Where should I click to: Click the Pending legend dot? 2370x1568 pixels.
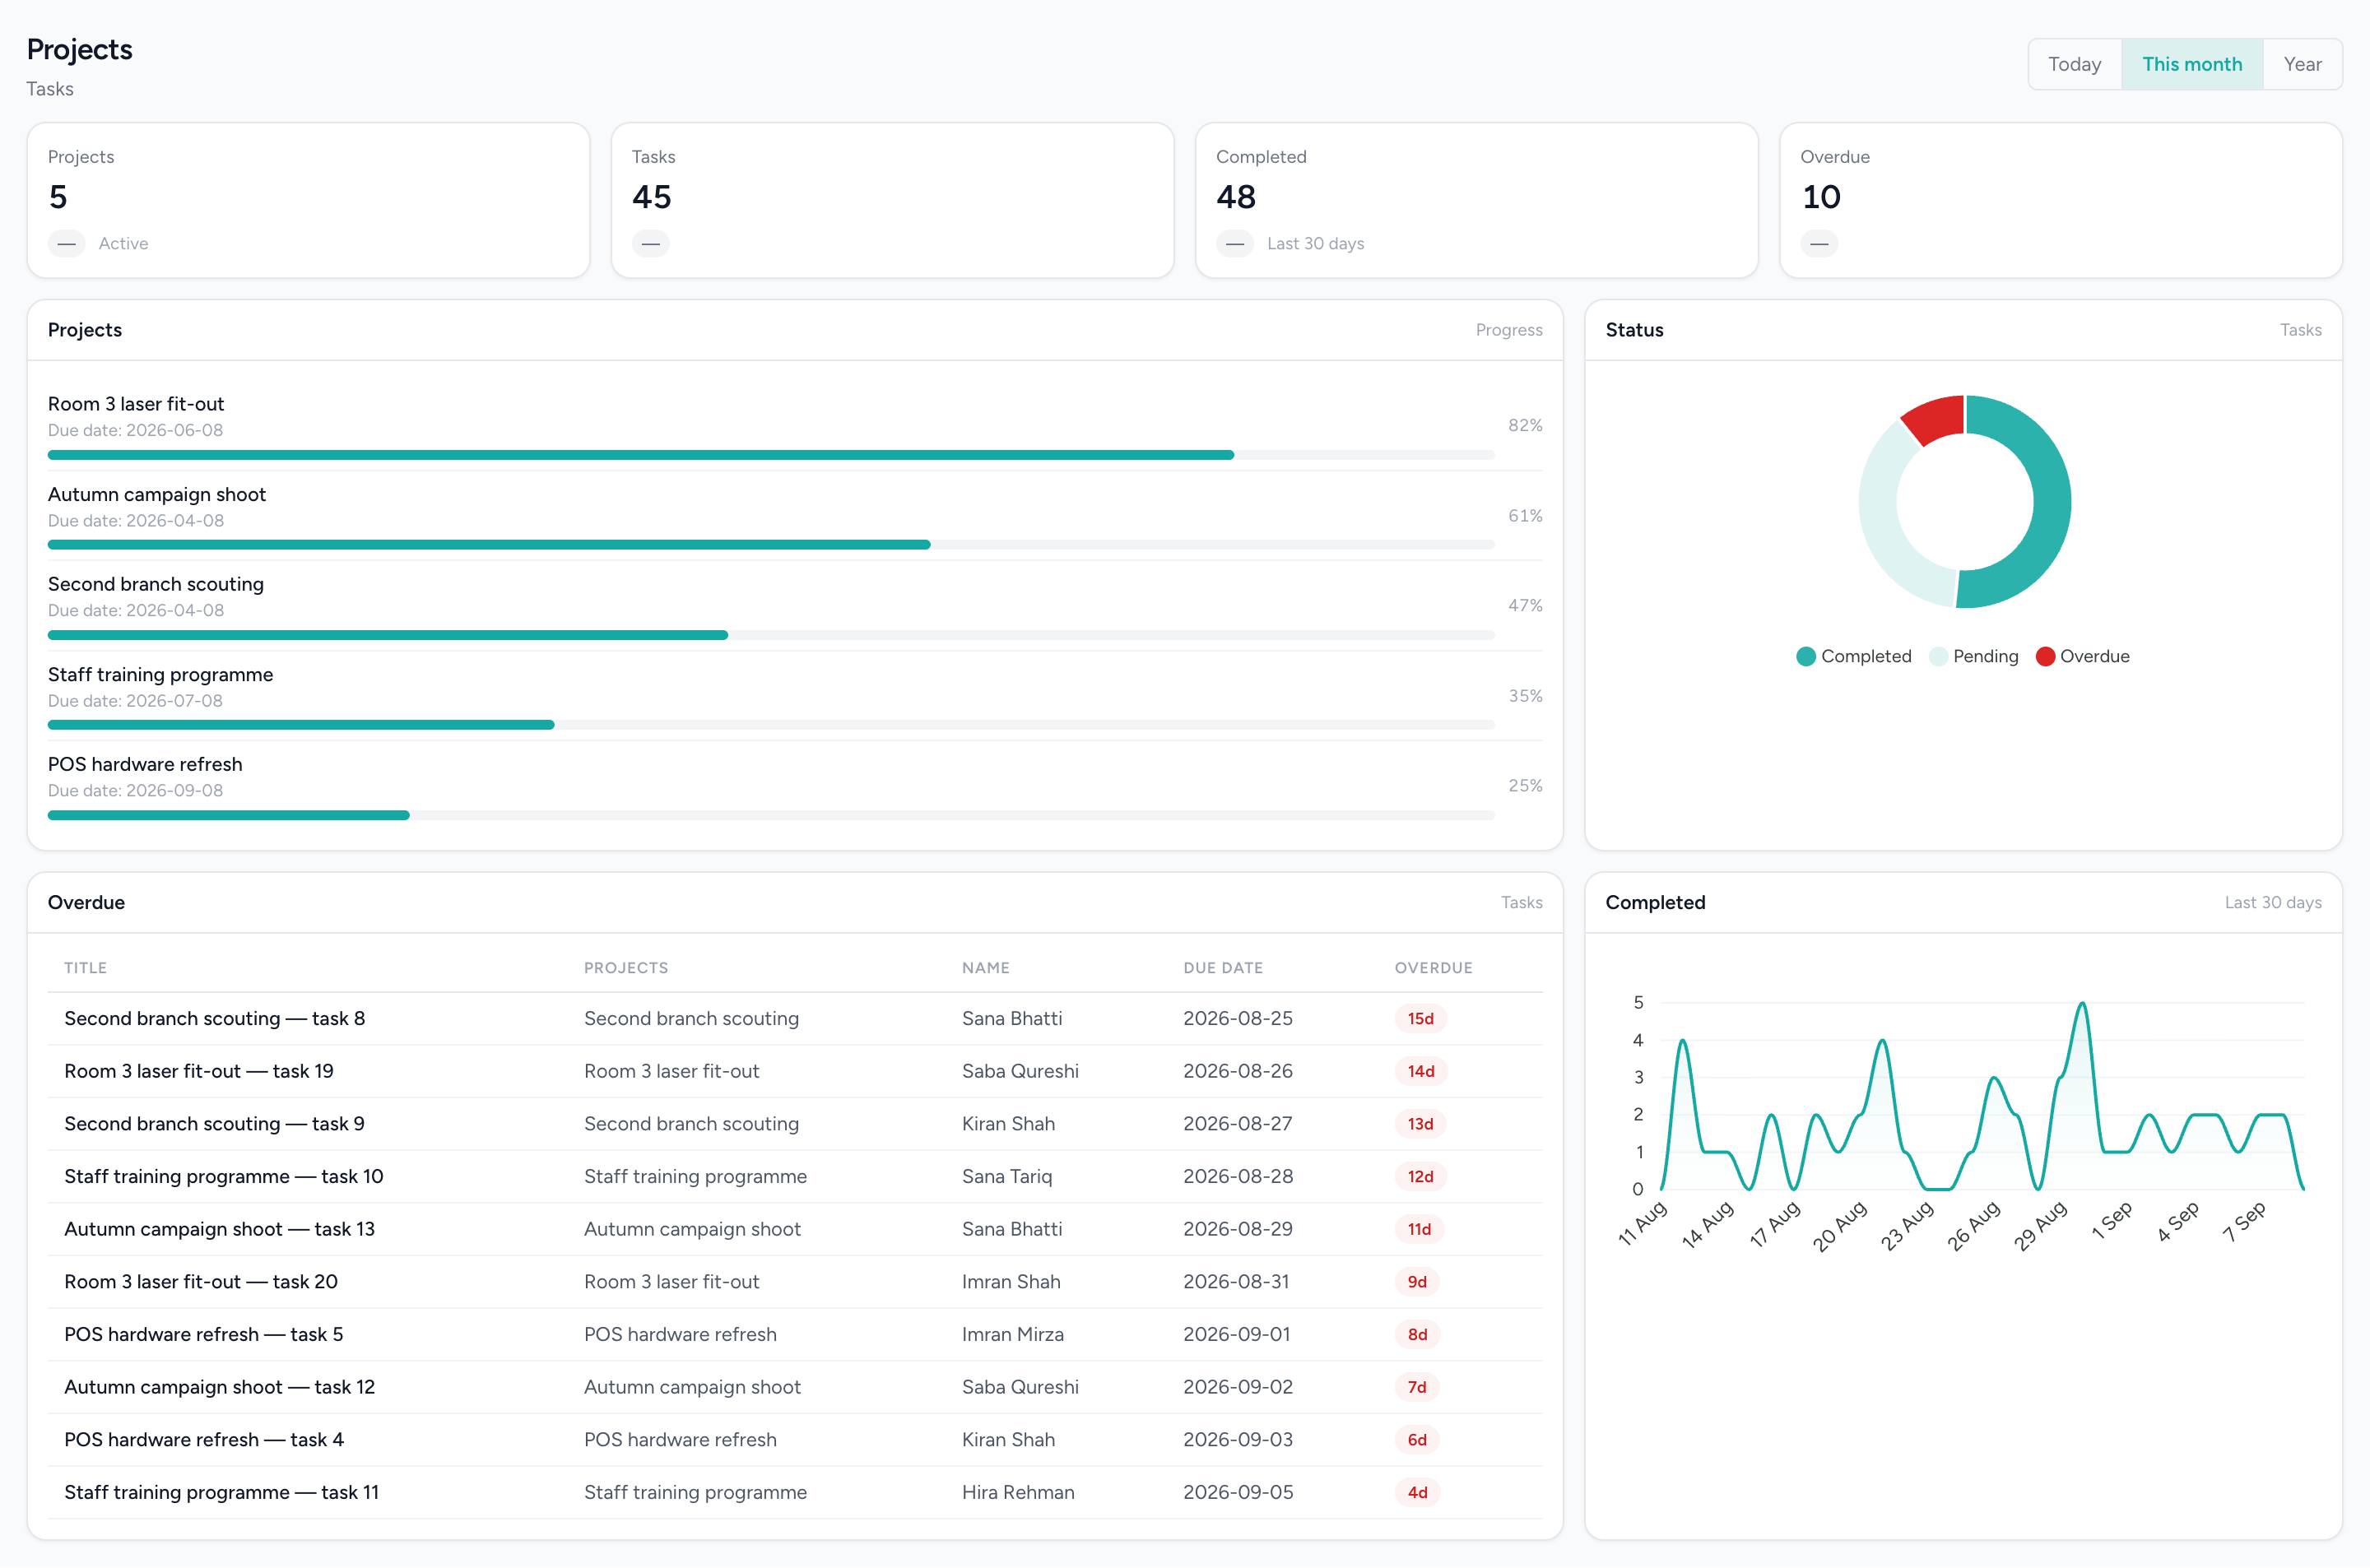1938,657
